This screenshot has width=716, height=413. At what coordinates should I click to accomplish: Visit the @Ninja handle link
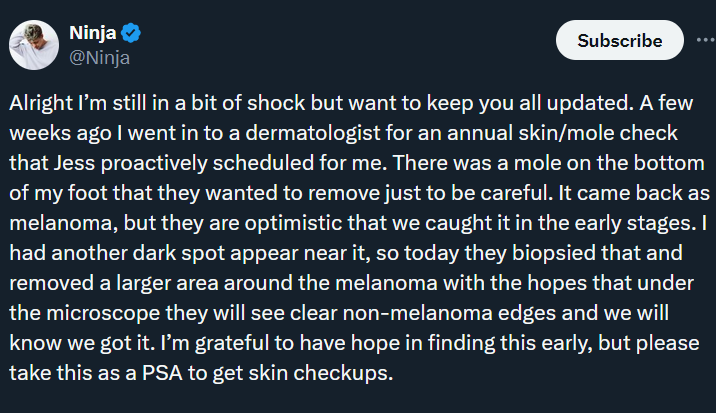(x=98, y=56)
